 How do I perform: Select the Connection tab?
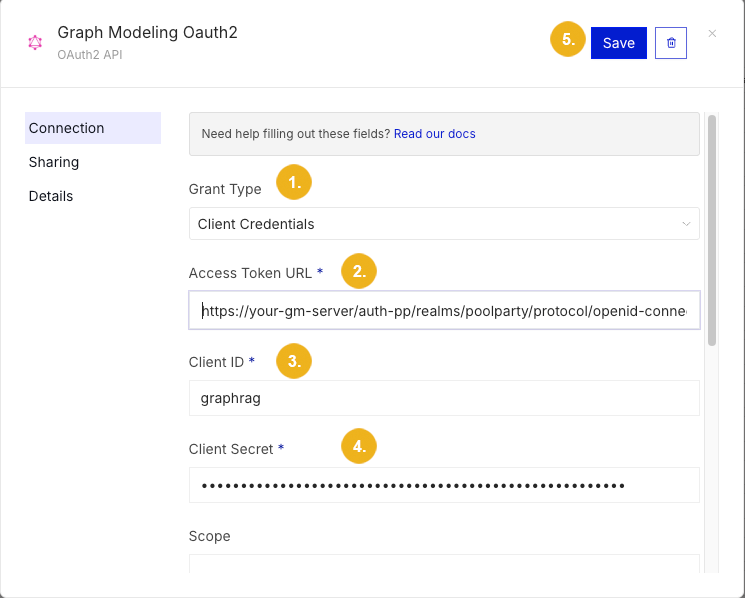(x=93, y=128)
